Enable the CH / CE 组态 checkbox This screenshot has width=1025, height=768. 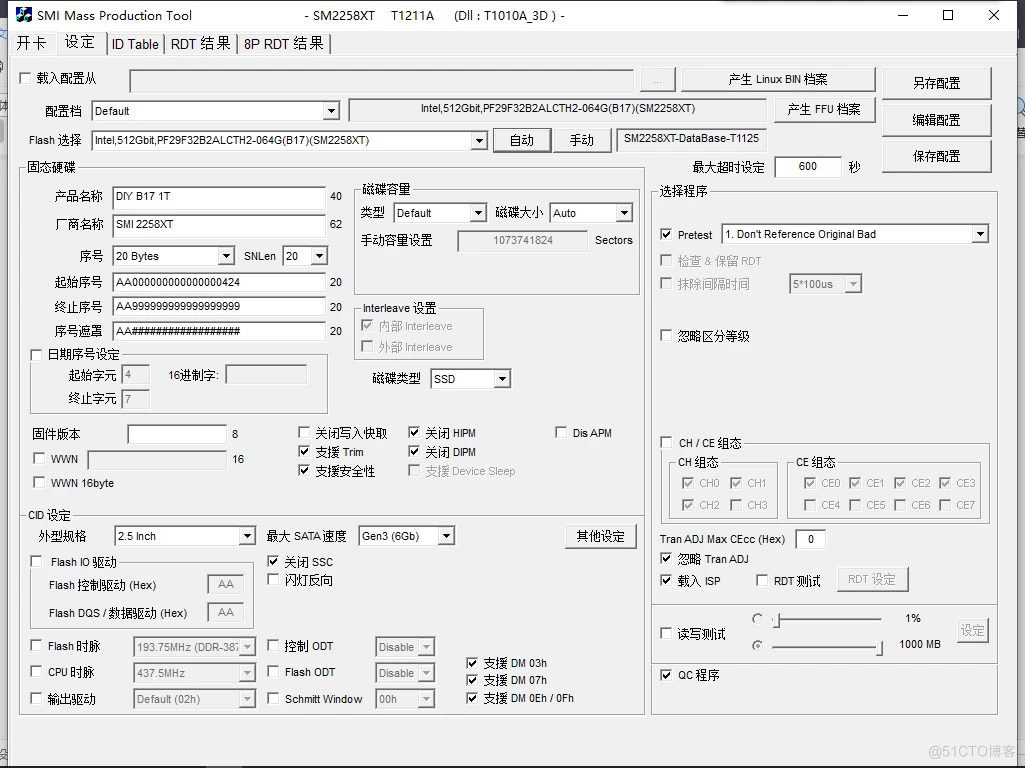coord(666,442)
